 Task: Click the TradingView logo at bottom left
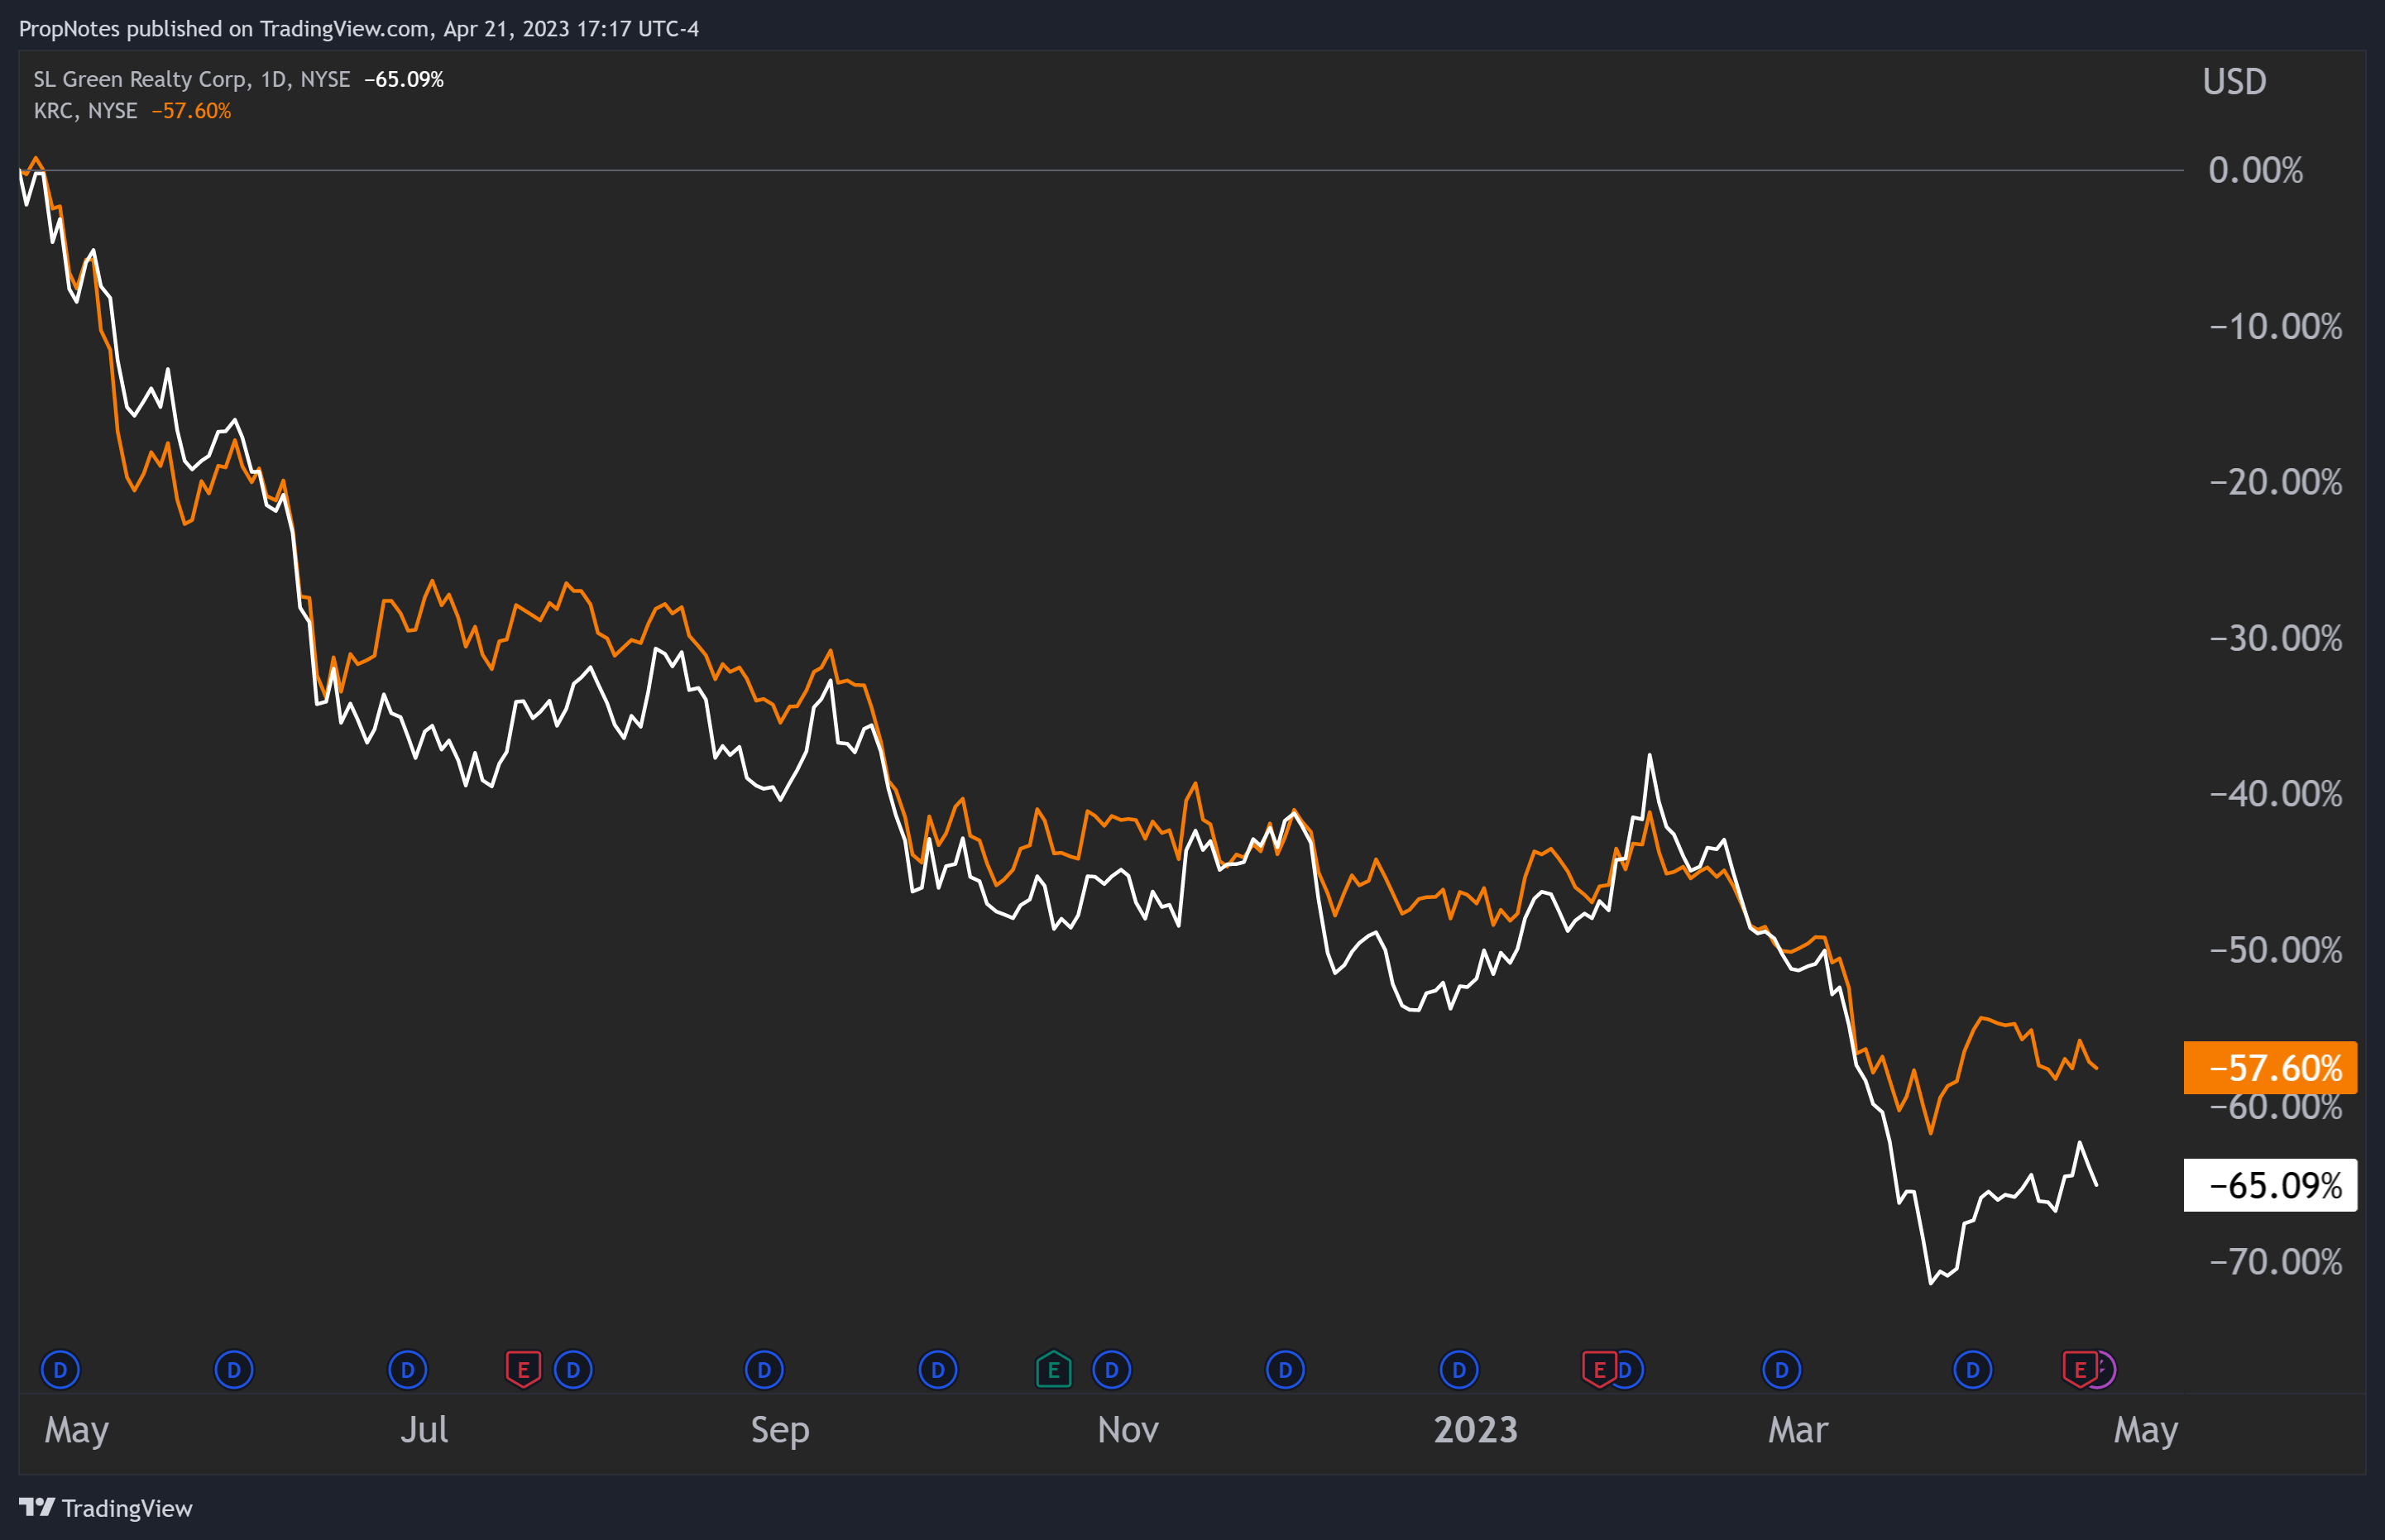tap(105, 1508)
